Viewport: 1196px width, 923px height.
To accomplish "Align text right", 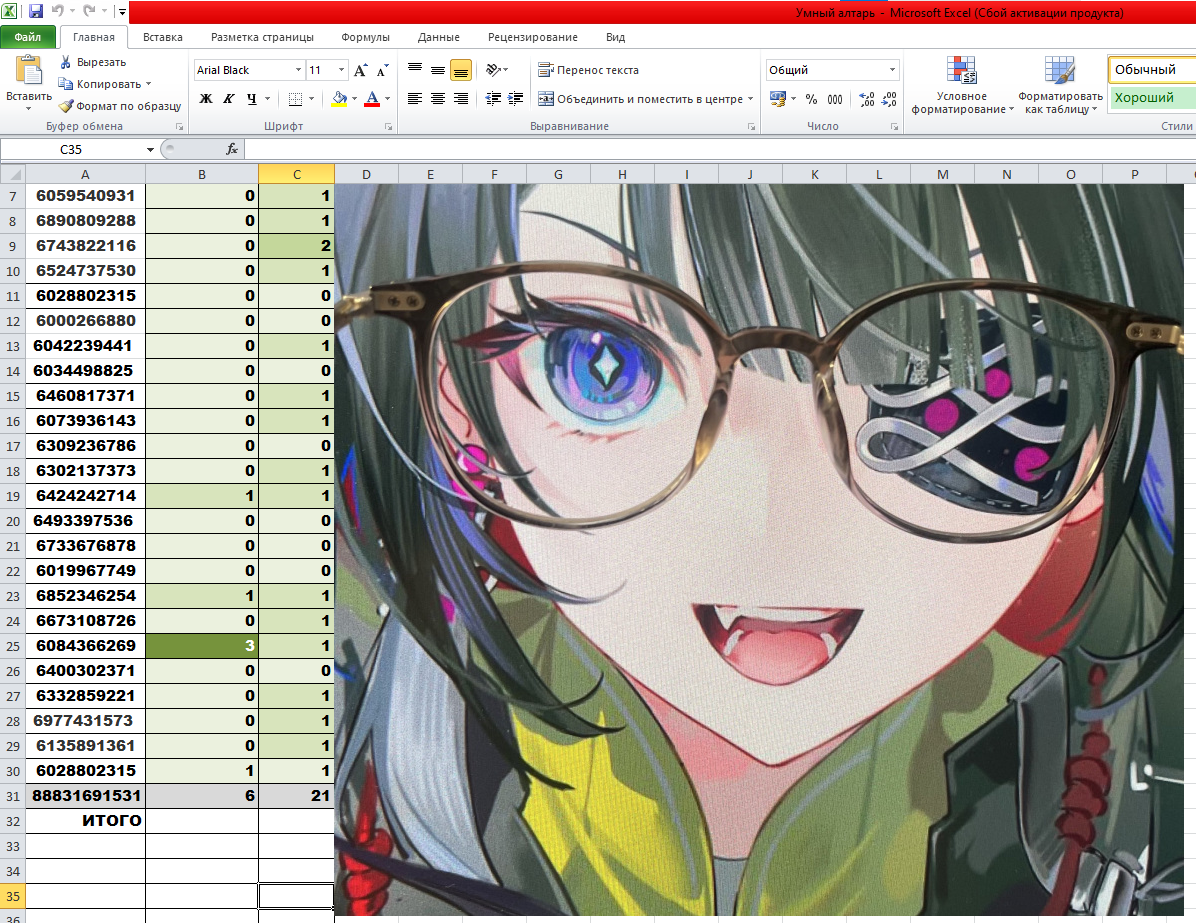I will [x=461, y=98].
